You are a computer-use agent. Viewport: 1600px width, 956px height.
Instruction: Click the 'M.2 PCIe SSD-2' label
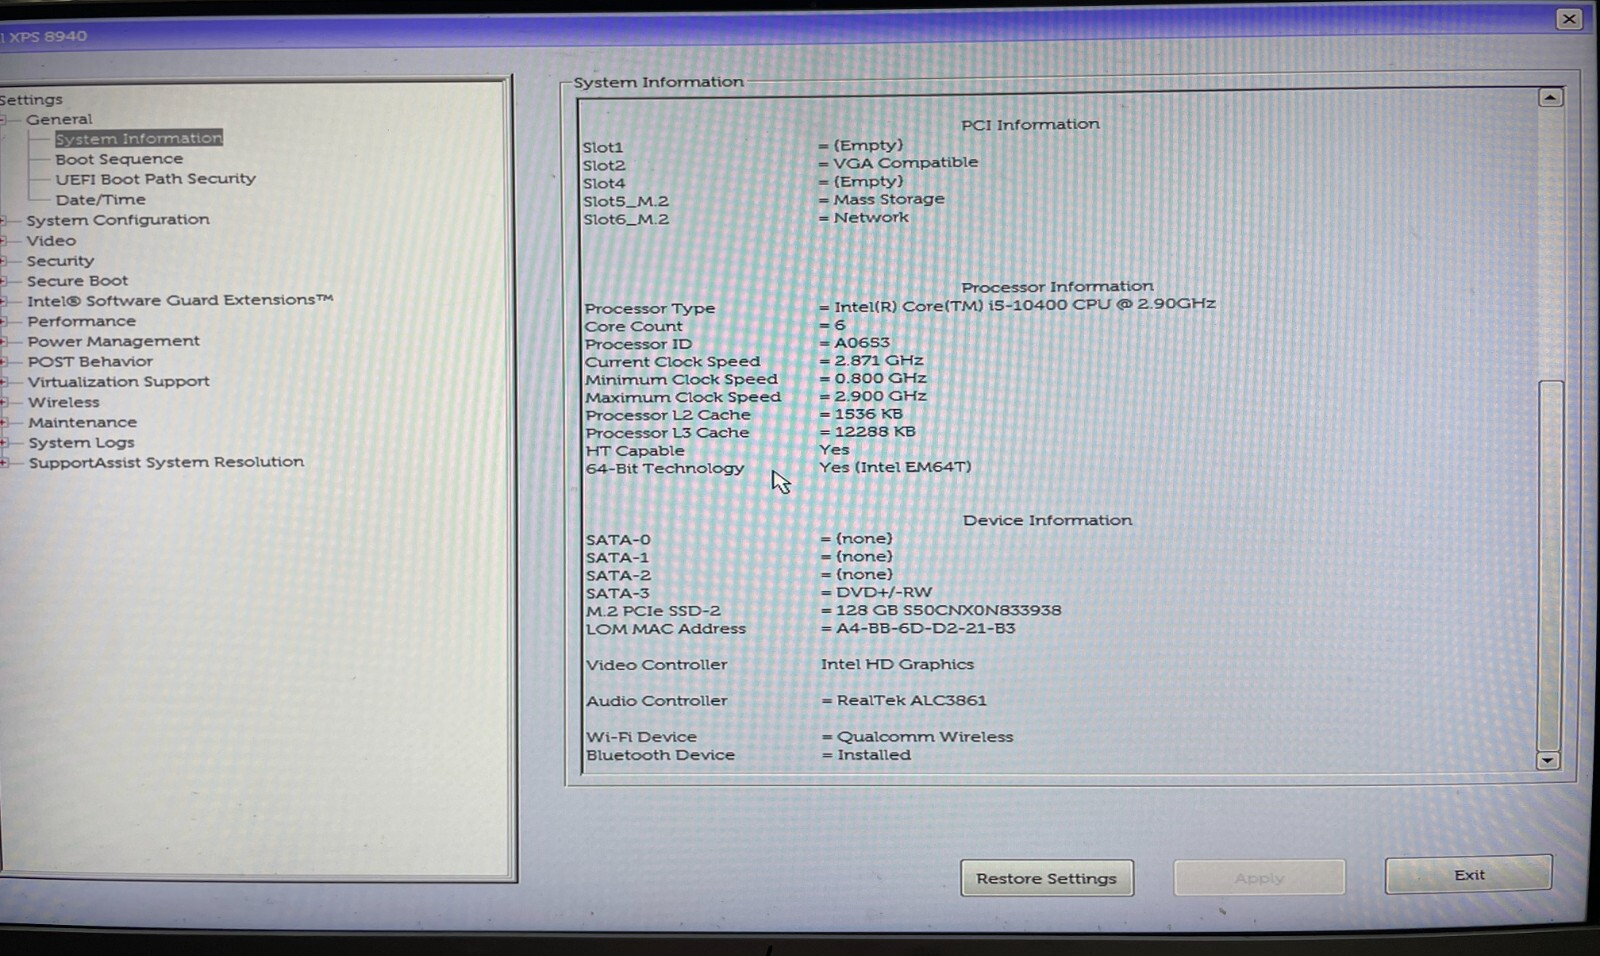[x=653, y=611]
